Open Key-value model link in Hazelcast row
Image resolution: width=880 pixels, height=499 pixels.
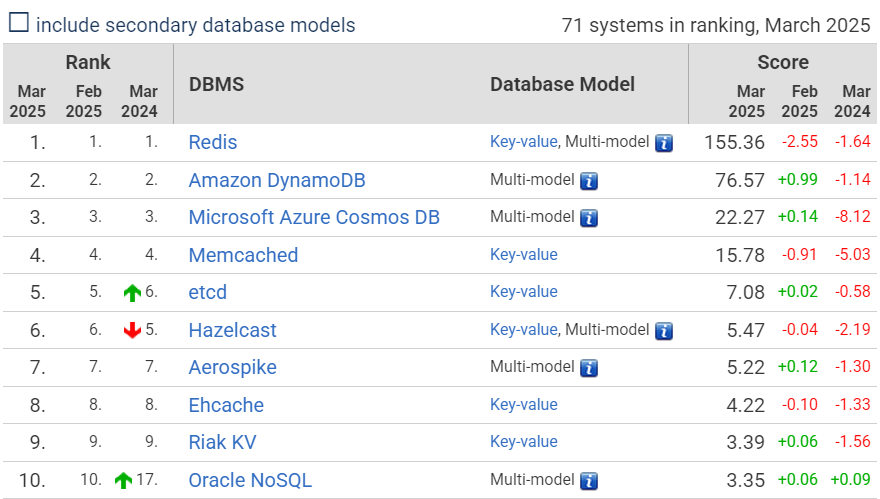tap(524, 329)
